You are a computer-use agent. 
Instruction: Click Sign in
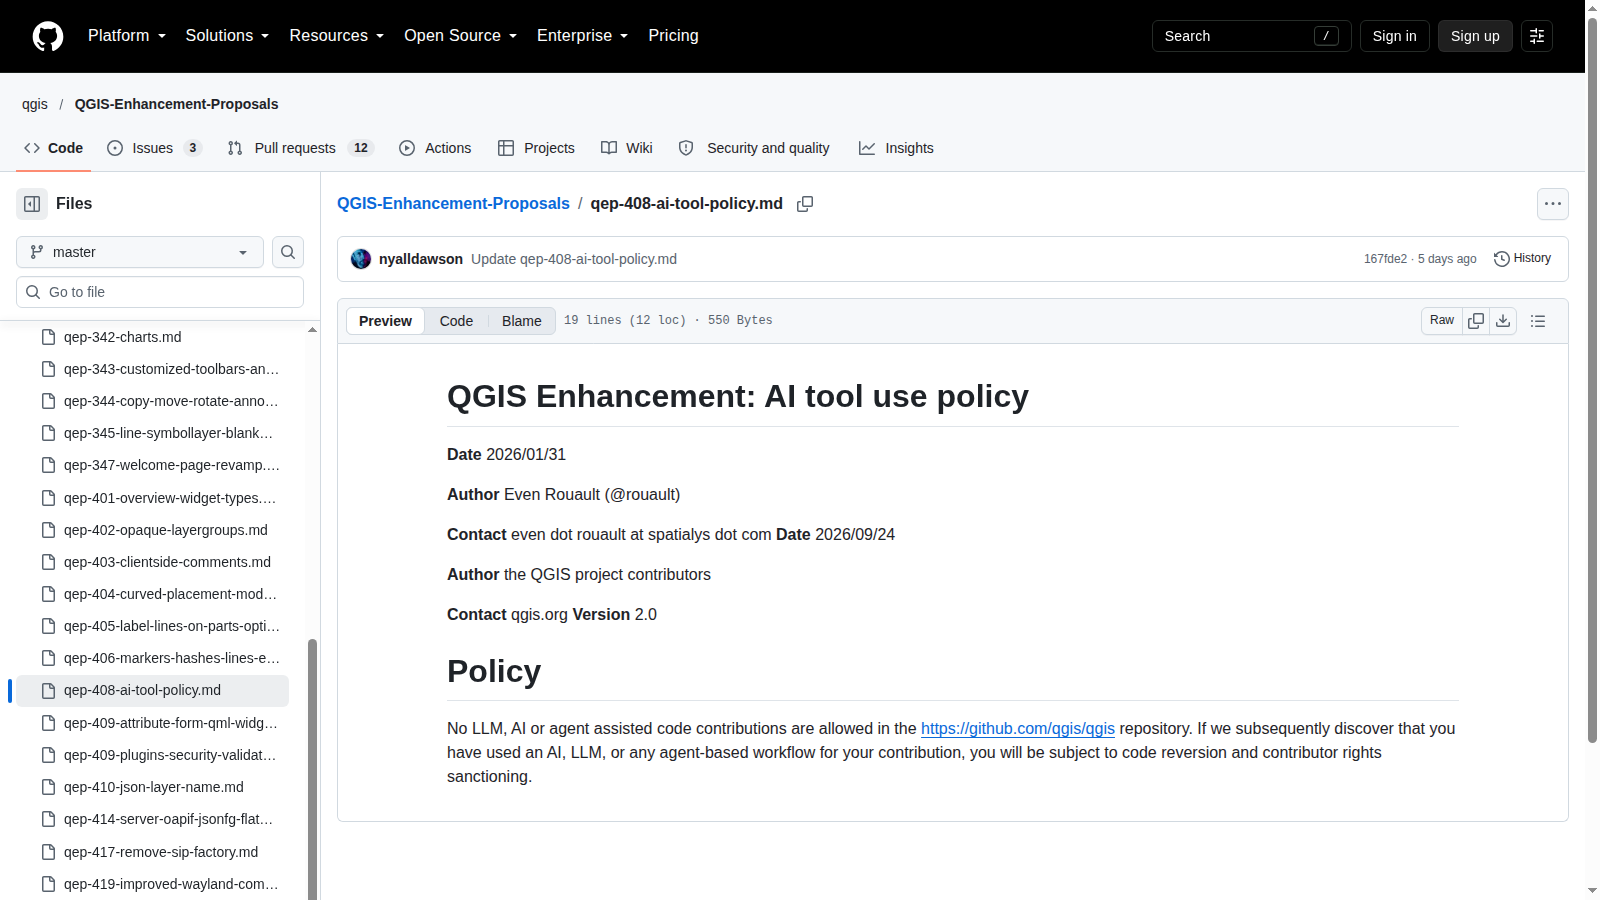pos(1394,36)
